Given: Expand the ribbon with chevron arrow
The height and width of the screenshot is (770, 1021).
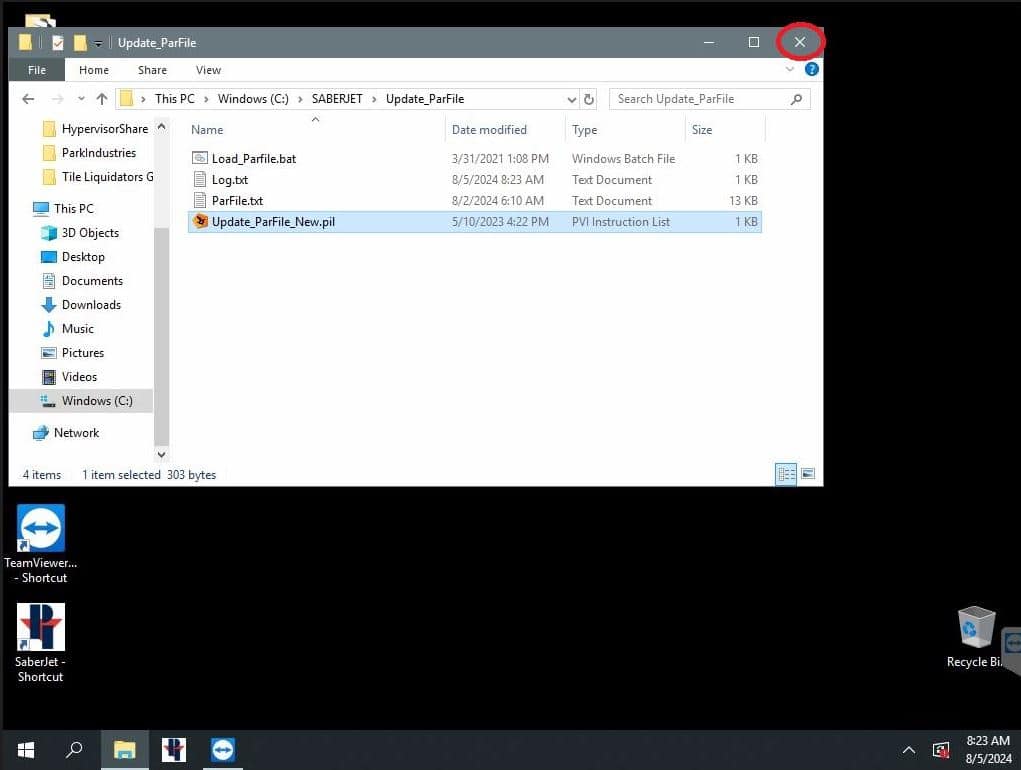Looking at the screenshot, I should [790, 69].
